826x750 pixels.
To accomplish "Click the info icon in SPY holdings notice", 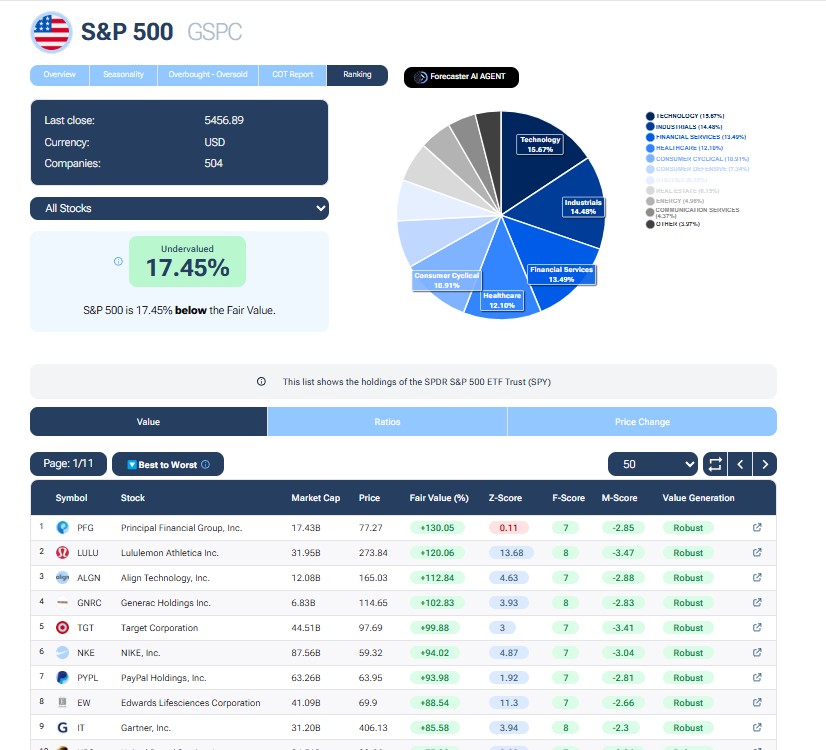I will pos(261,381).
